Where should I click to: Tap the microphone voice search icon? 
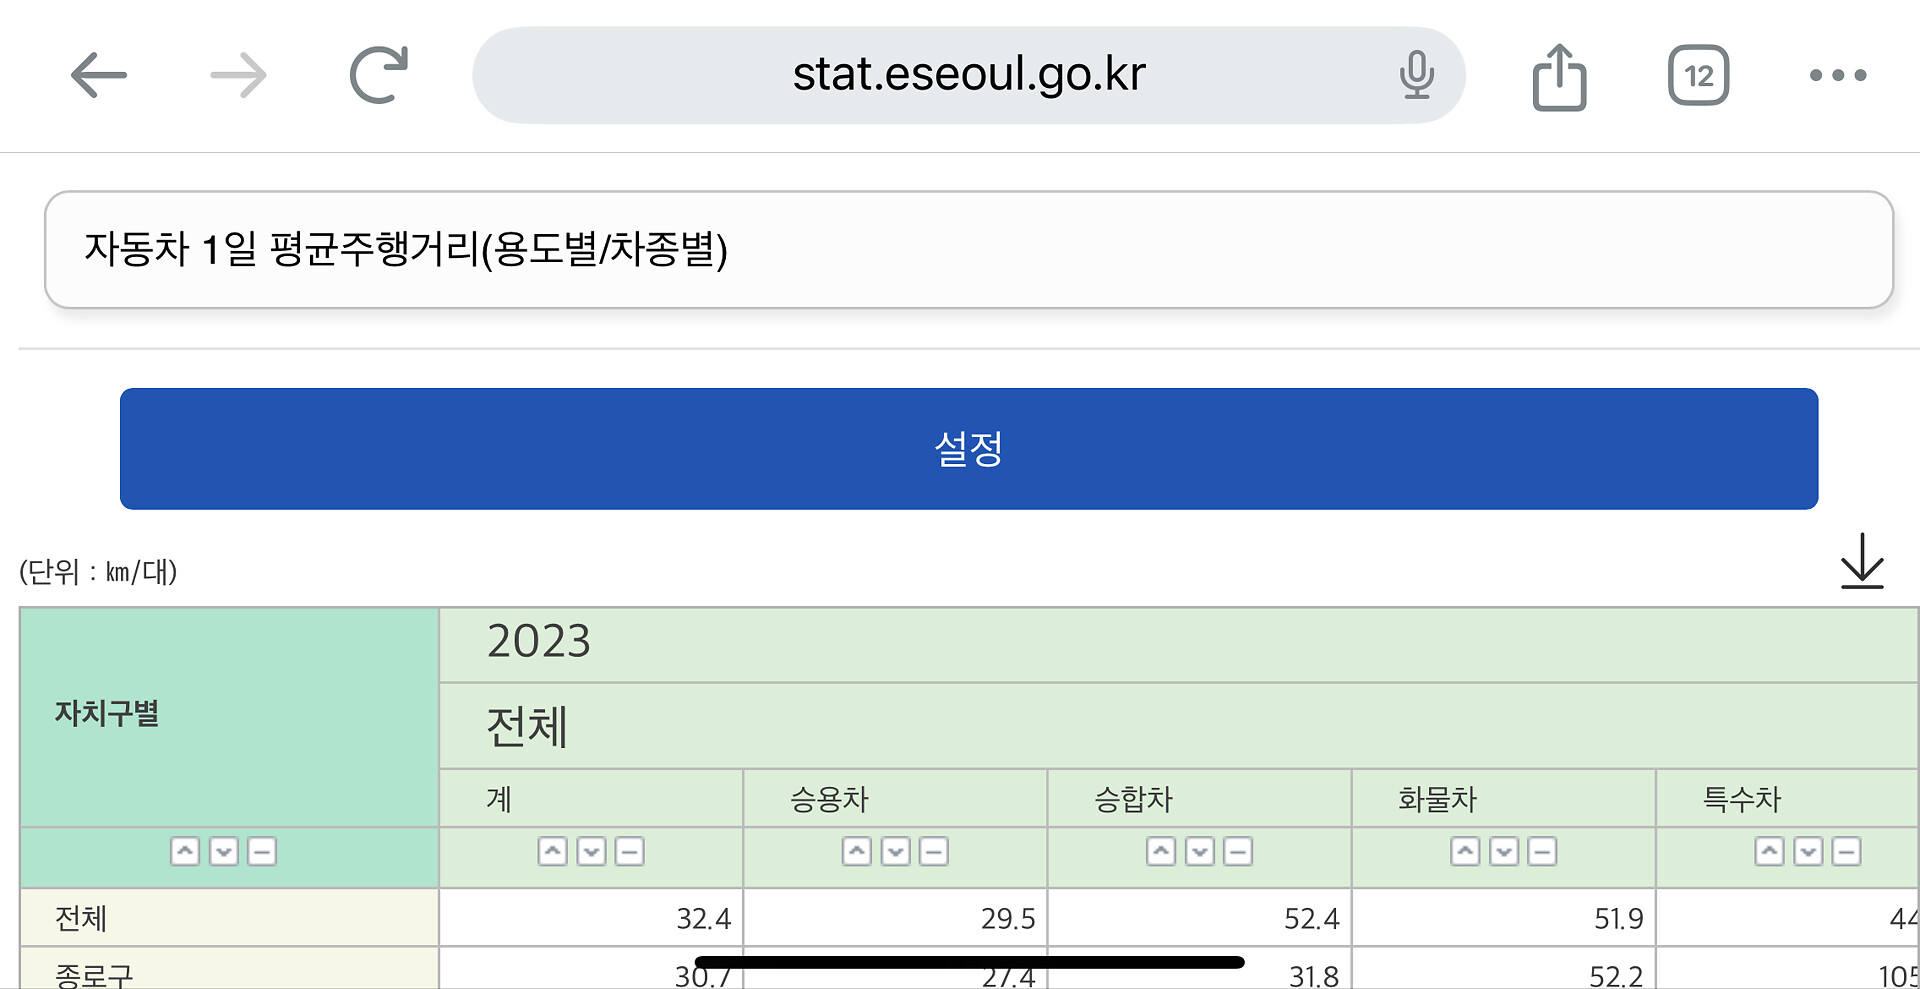pyautogui.click(x=1416, y=75)
